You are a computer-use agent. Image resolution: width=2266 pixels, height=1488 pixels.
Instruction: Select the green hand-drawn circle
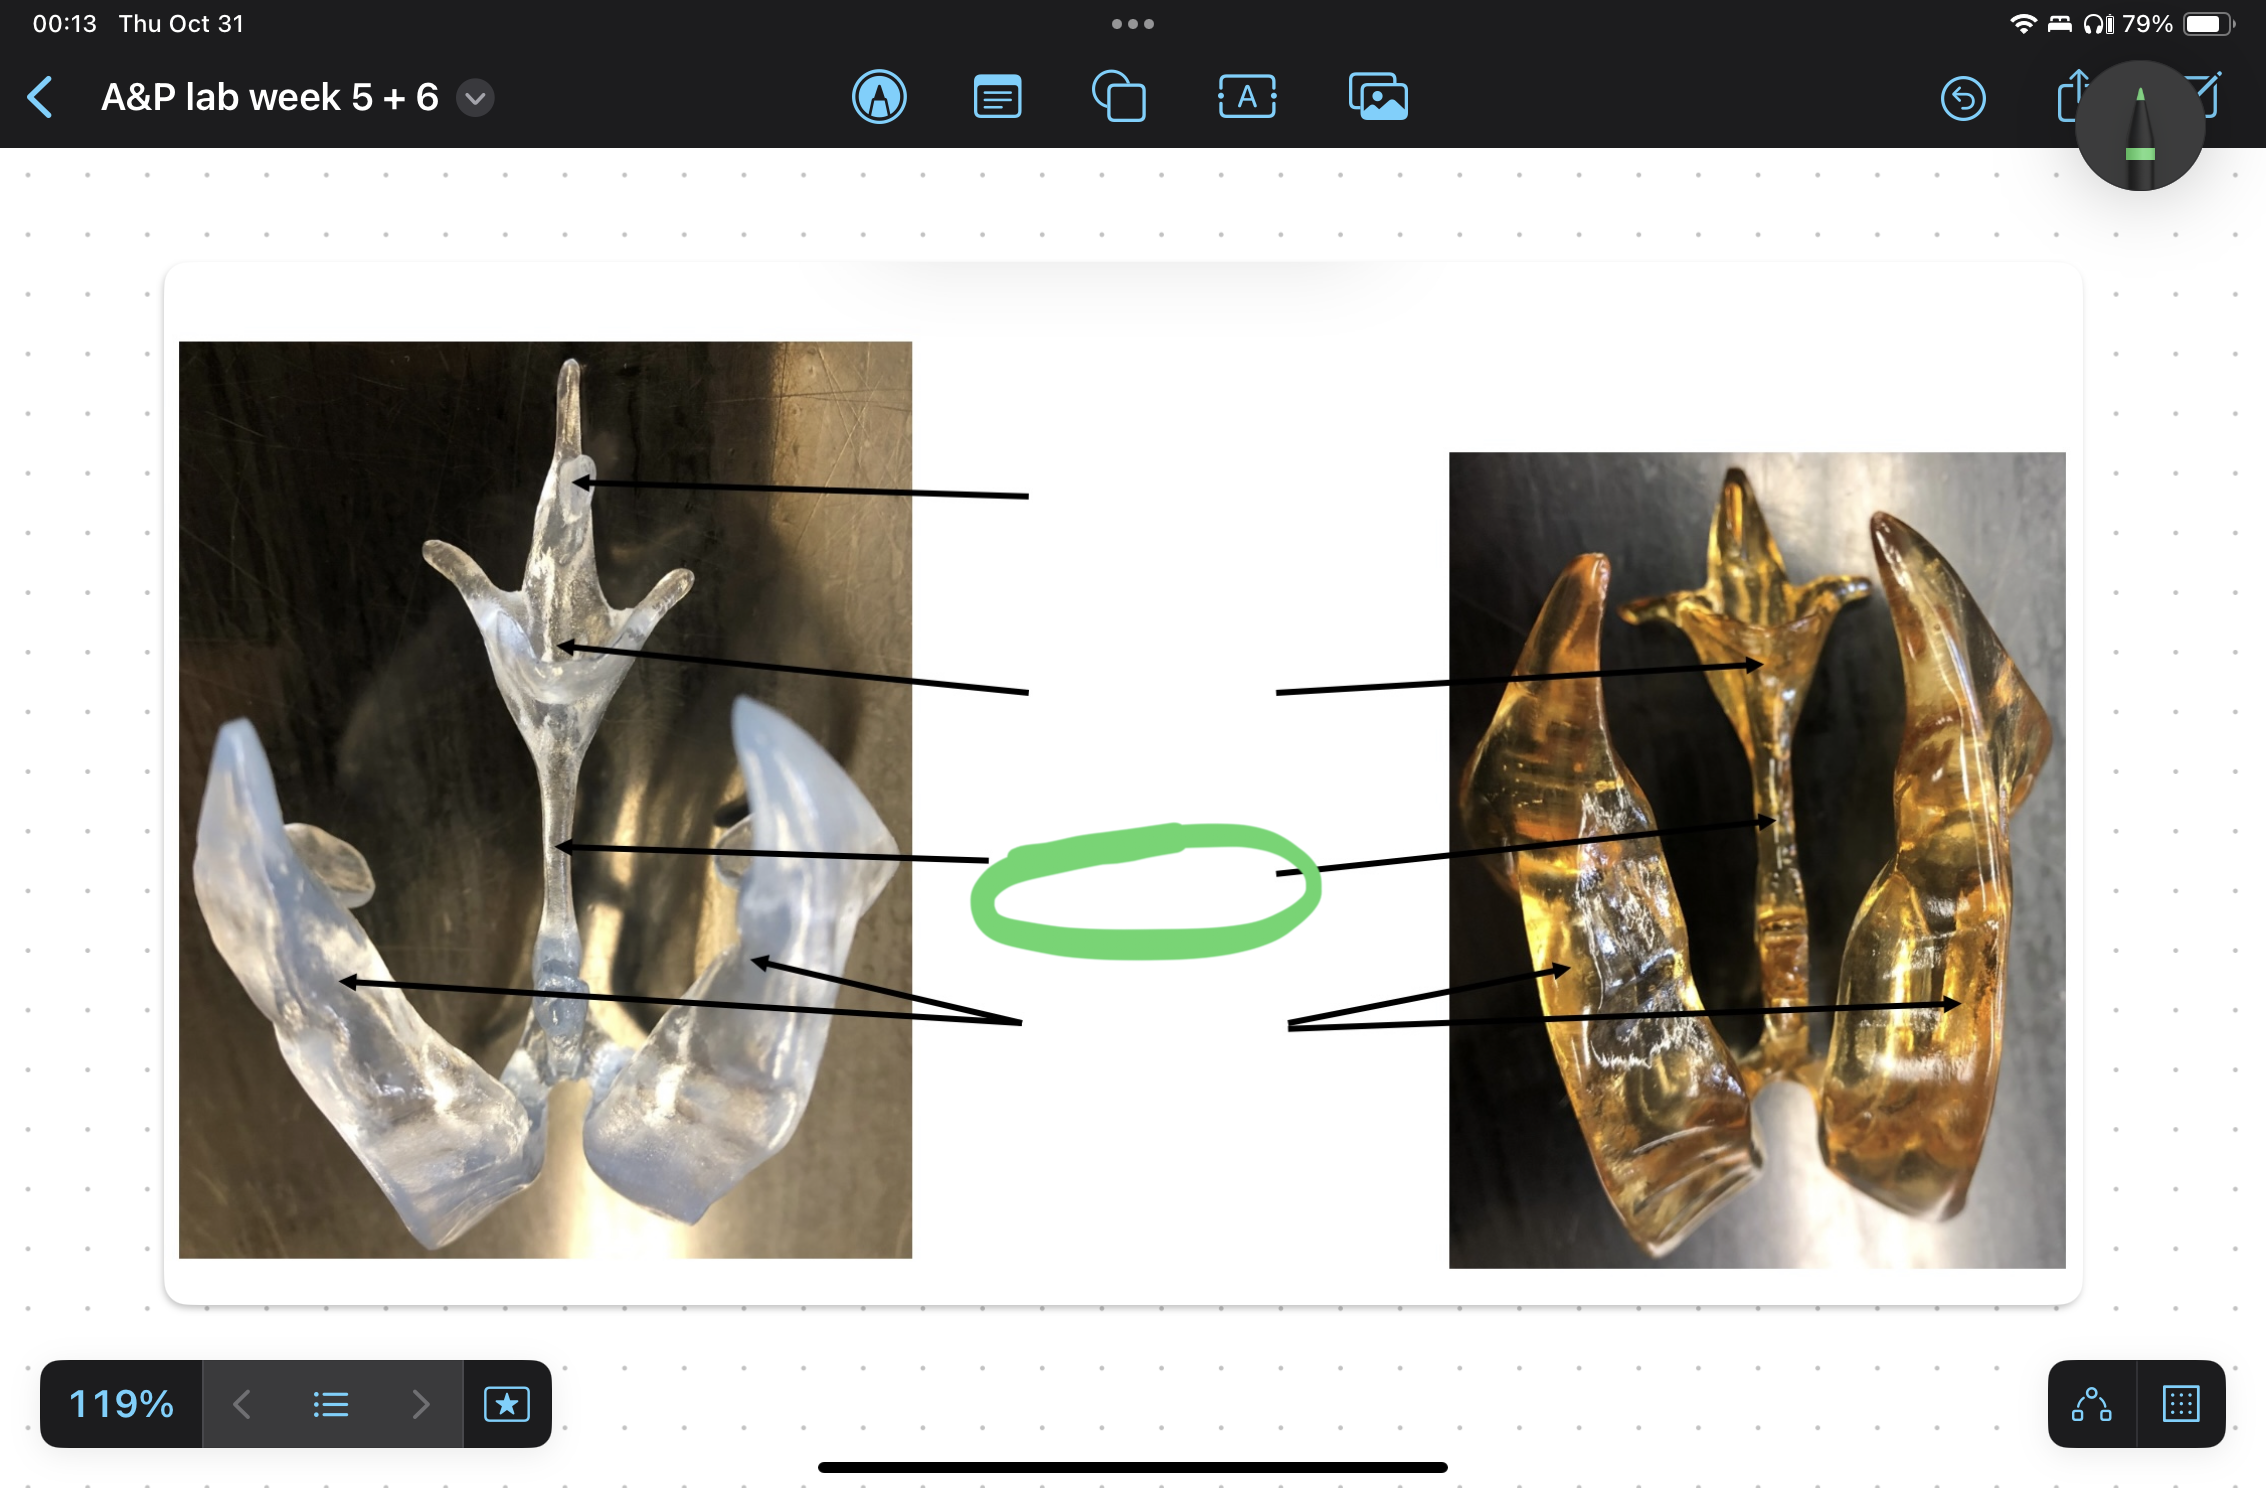coord(1146,891)
